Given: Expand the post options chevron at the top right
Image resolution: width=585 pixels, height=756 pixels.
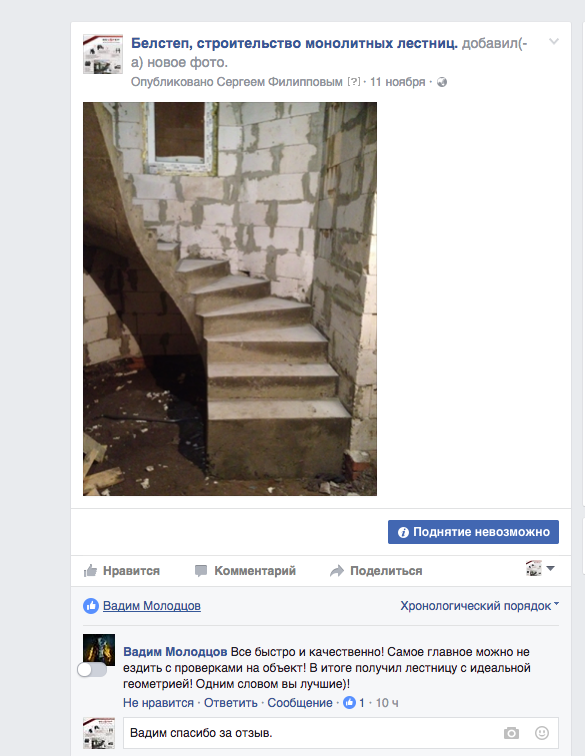Looking at the screenshot, I should (554, 41).
